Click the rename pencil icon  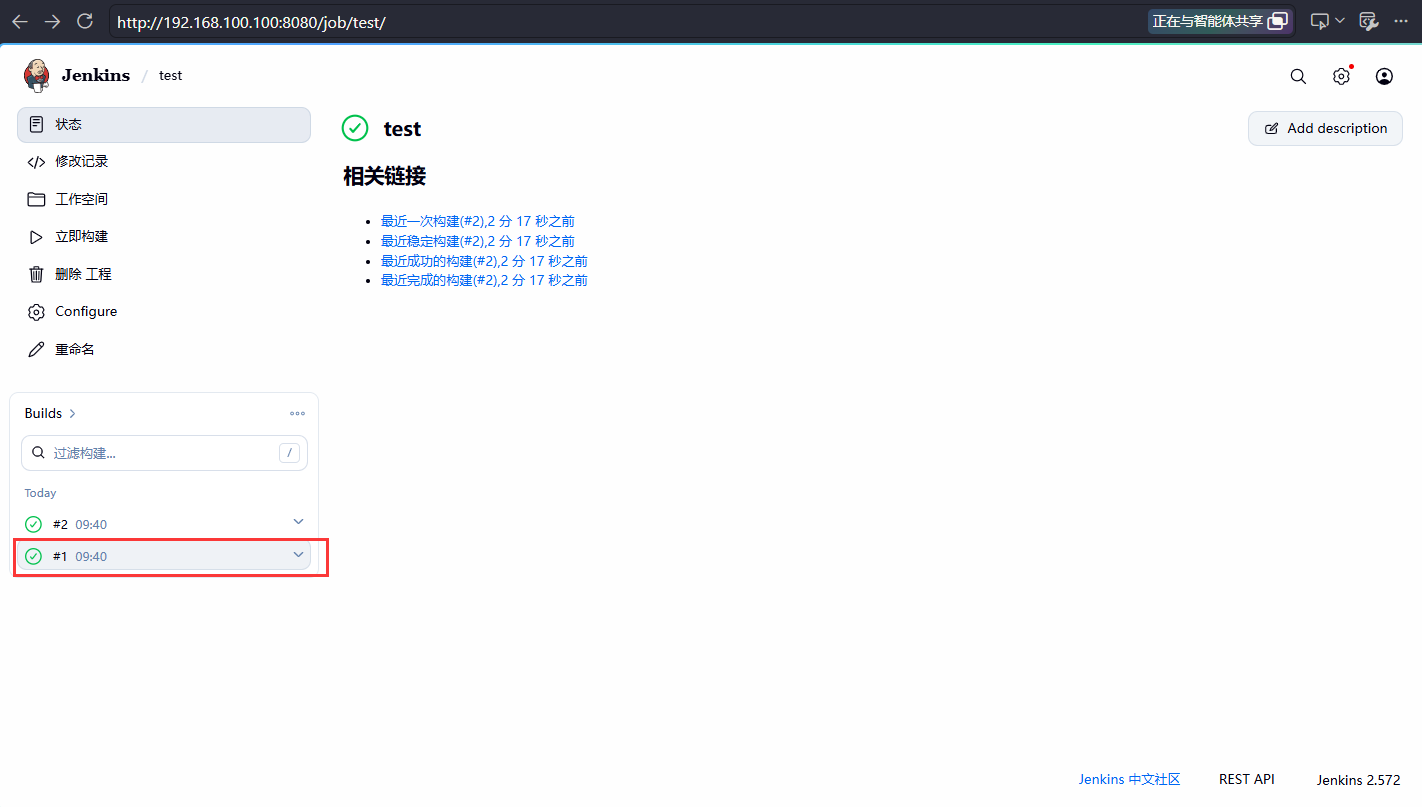pyautogui.click(x=36, y=349)
